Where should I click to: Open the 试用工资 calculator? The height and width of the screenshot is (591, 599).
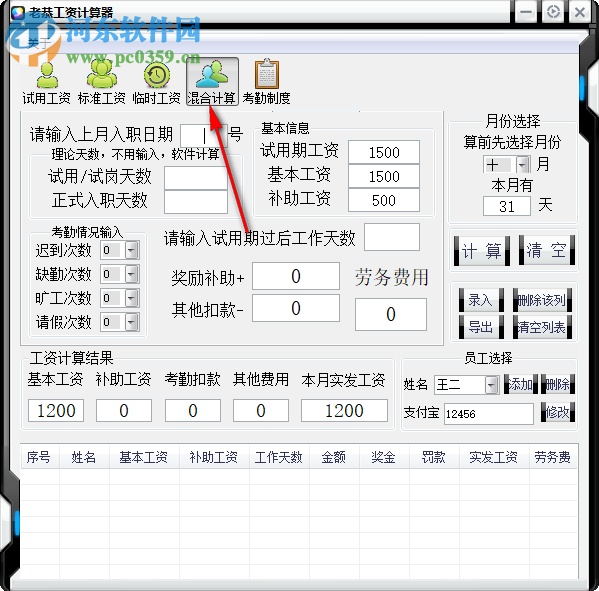(46, 83)
